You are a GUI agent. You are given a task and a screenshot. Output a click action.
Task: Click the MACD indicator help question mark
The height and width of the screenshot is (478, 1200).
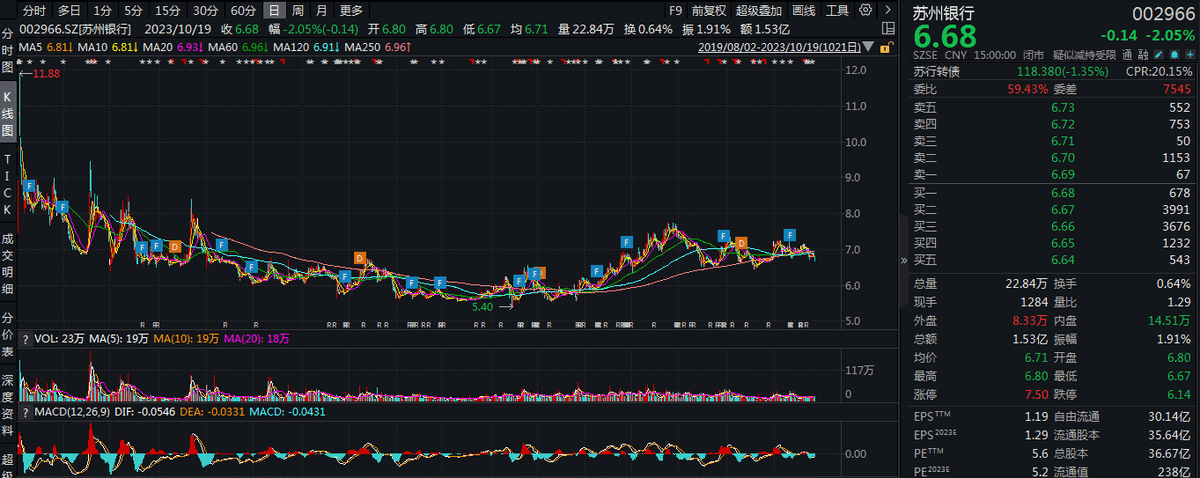click(26, 409)
